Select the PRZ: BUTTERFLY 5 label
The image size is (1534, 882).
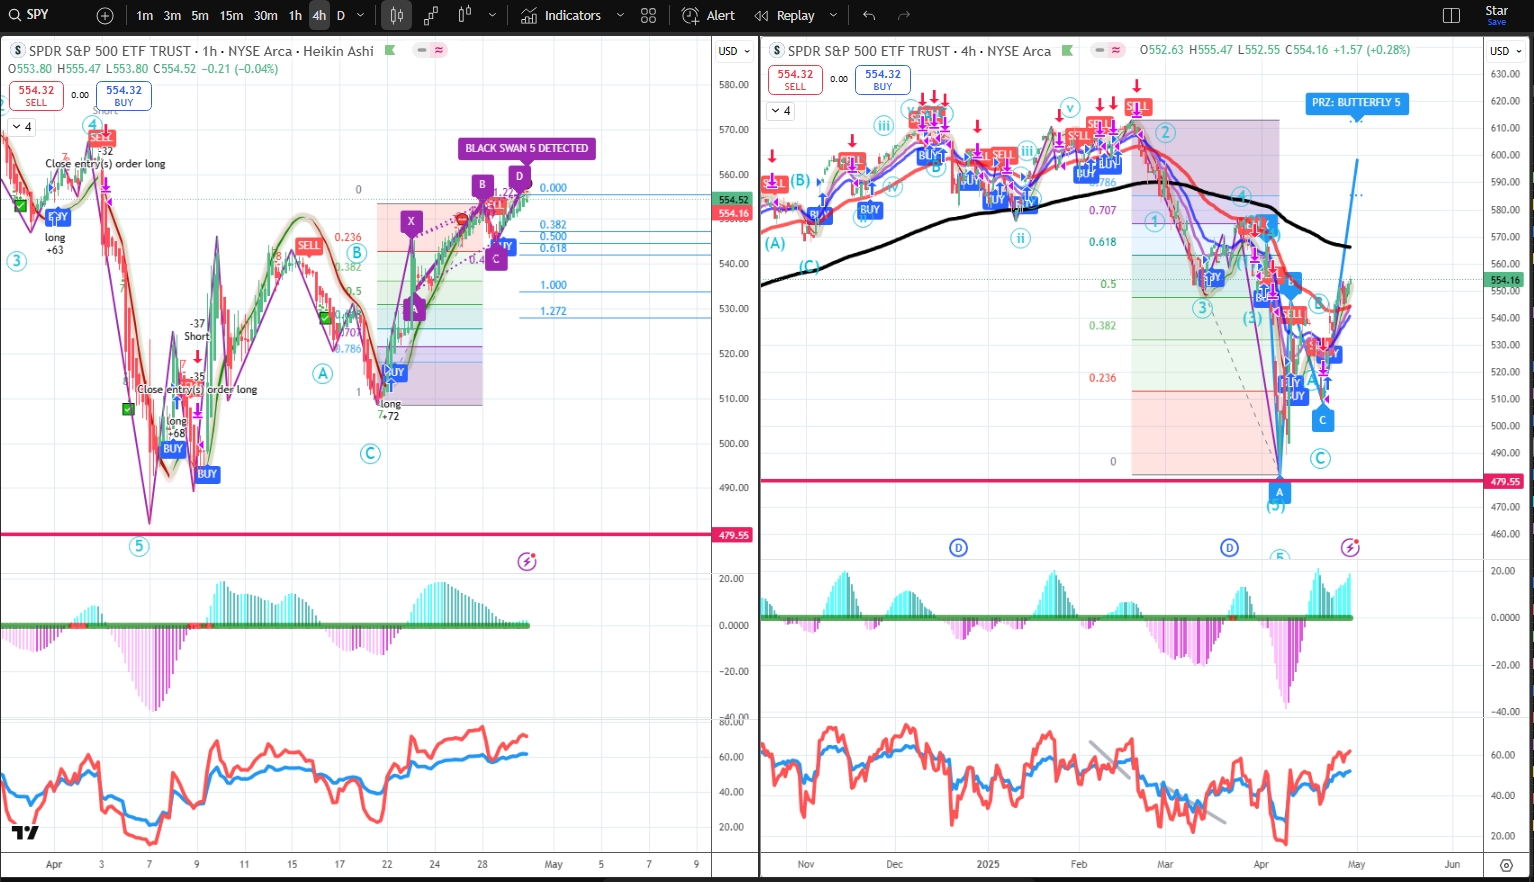tap(1356, 102)
